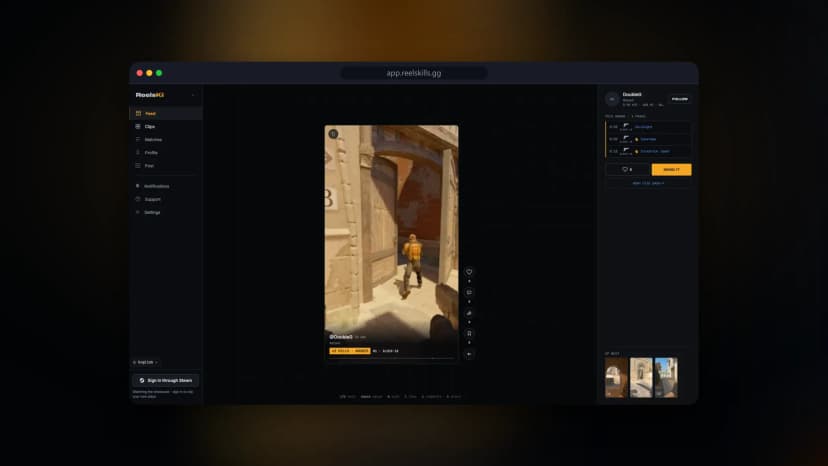Select the first kill row in list
This screenshot has height=466, width=828.
(648, 127)
